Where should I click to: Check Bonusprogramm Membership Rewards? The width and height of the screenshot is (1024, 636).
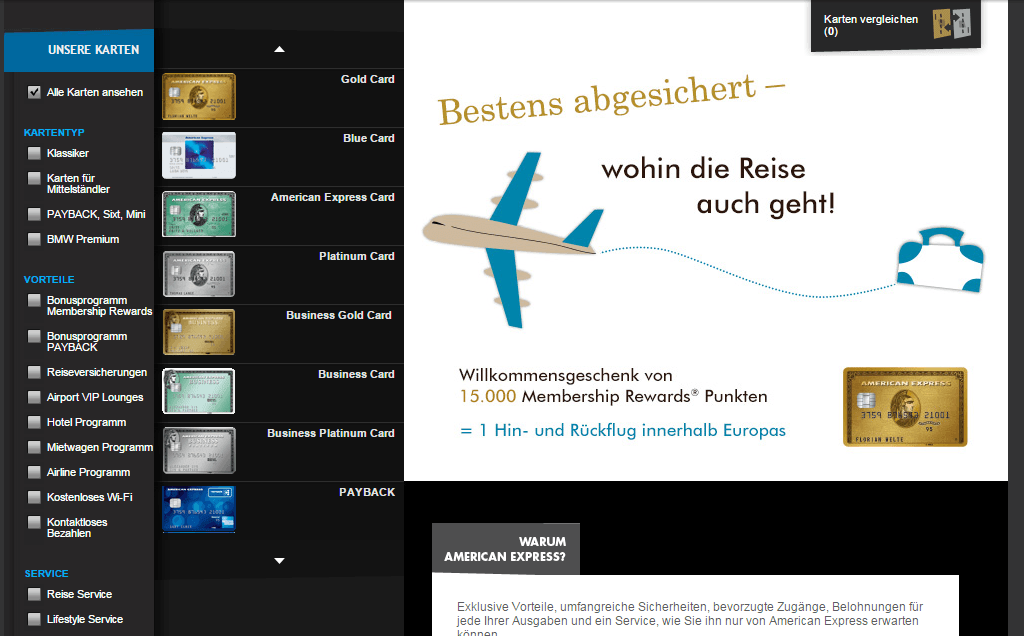click(34, 300)
